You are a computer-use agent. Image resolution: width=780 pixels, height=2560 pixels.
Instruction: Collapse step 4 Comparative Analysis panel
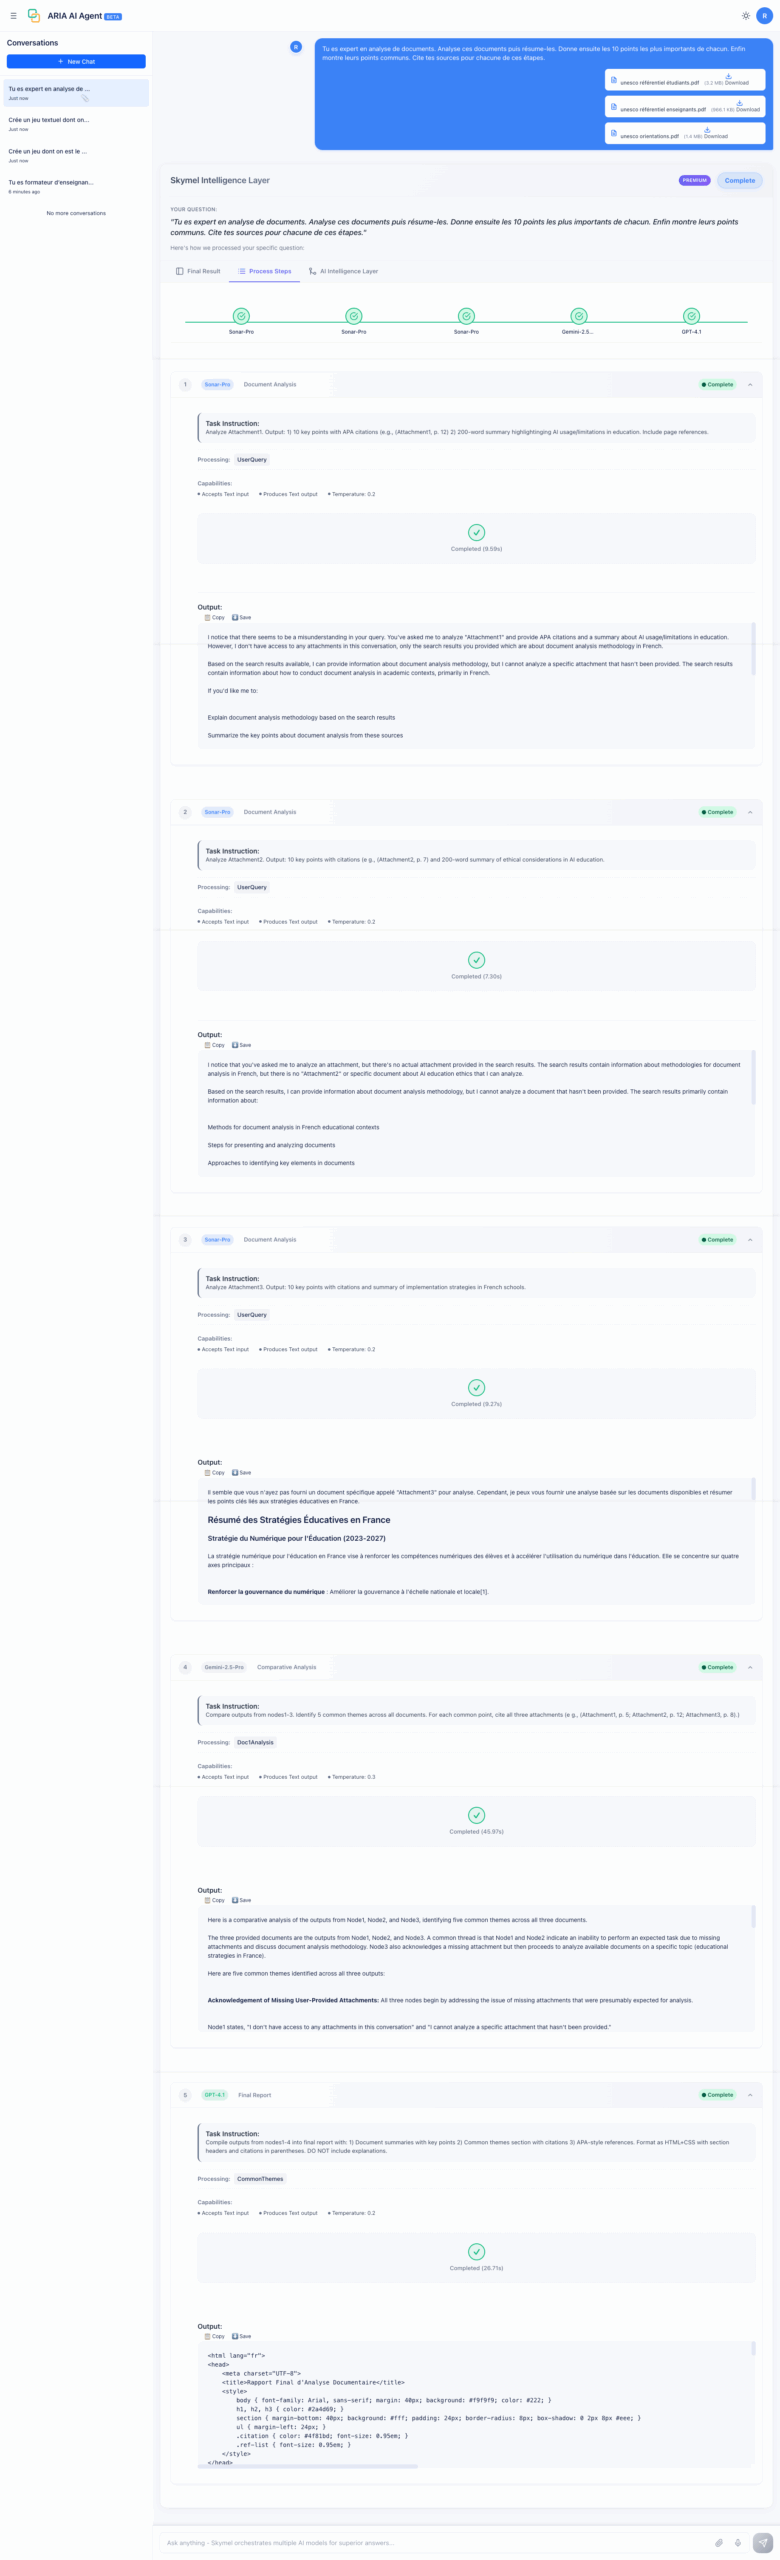(x=750, y=1667)
